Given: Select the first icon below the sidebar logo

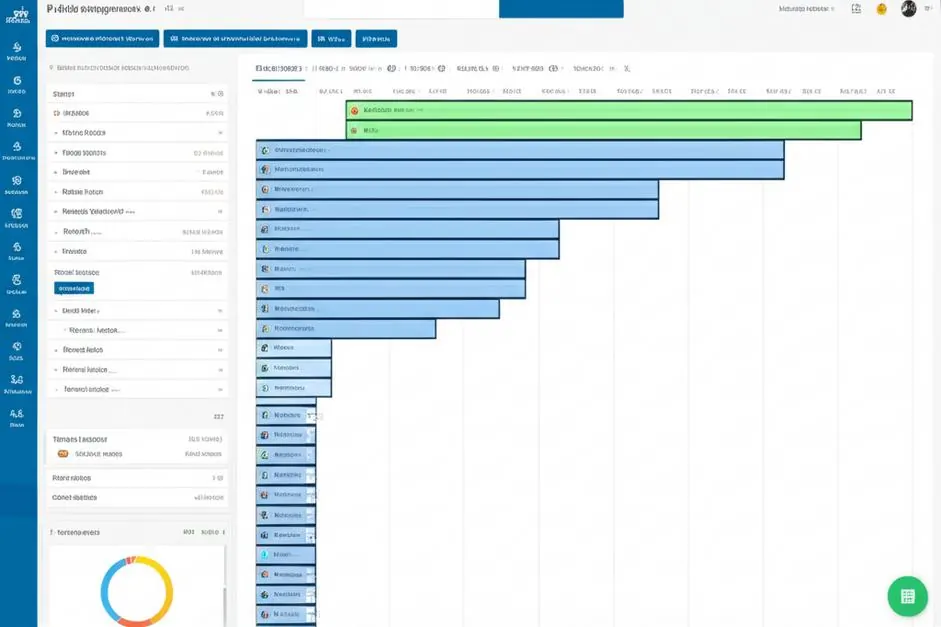Looking at the screenshot, I should [x=17, y=51].
